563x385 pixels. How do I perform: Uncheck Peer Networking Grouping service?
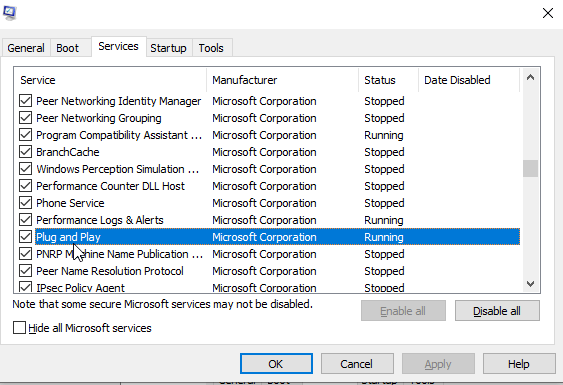pyautogui.click(x=25, y=118)
